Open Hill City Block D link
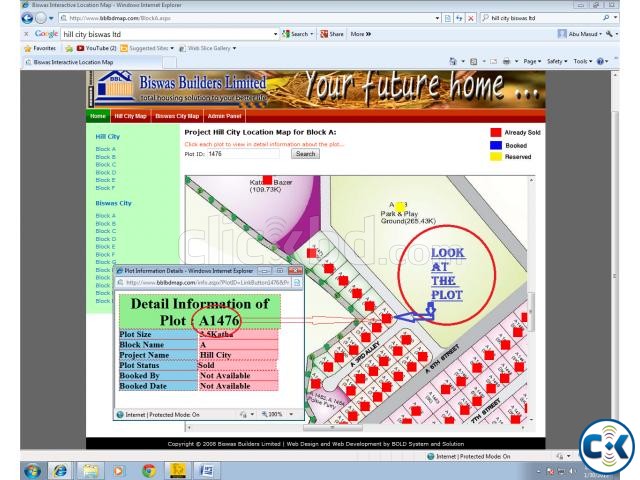The width and height of the screenshot is (640, 480). coord(106,172)
